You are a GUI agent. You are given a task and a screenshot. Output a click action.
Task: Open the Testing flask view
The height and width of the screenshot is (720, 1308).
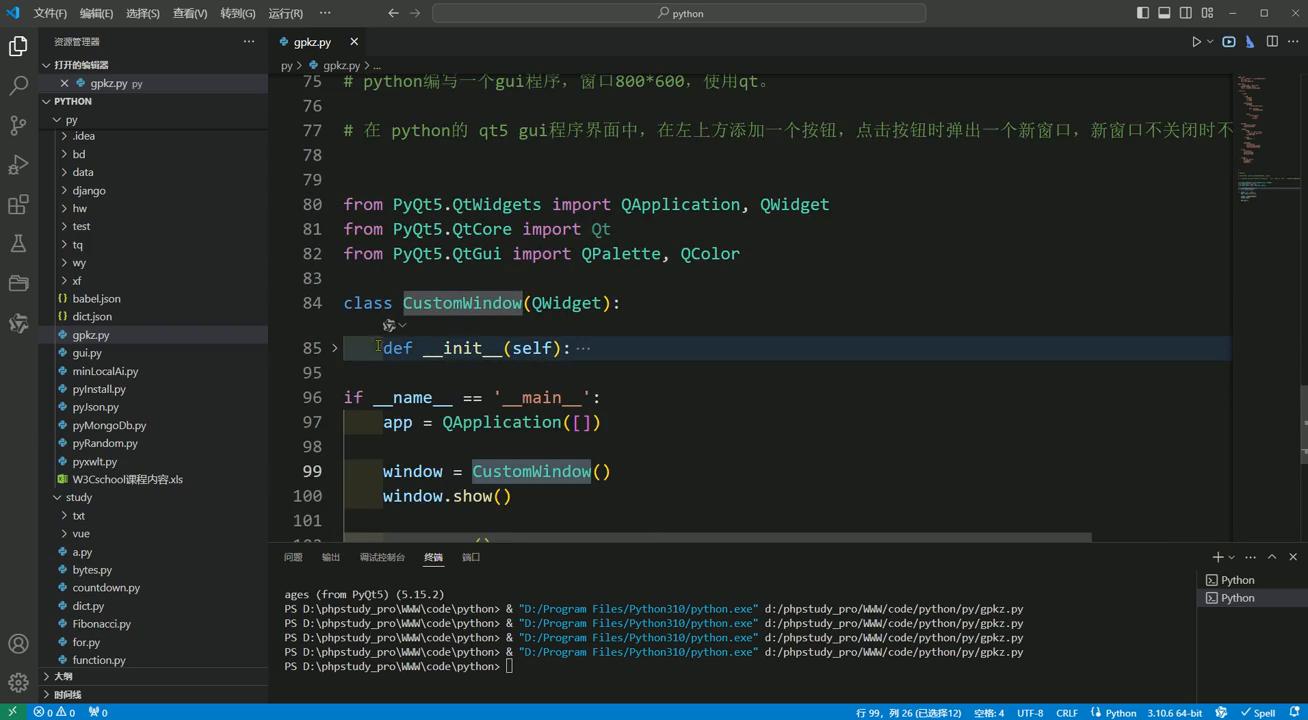(x=18, y=244)
